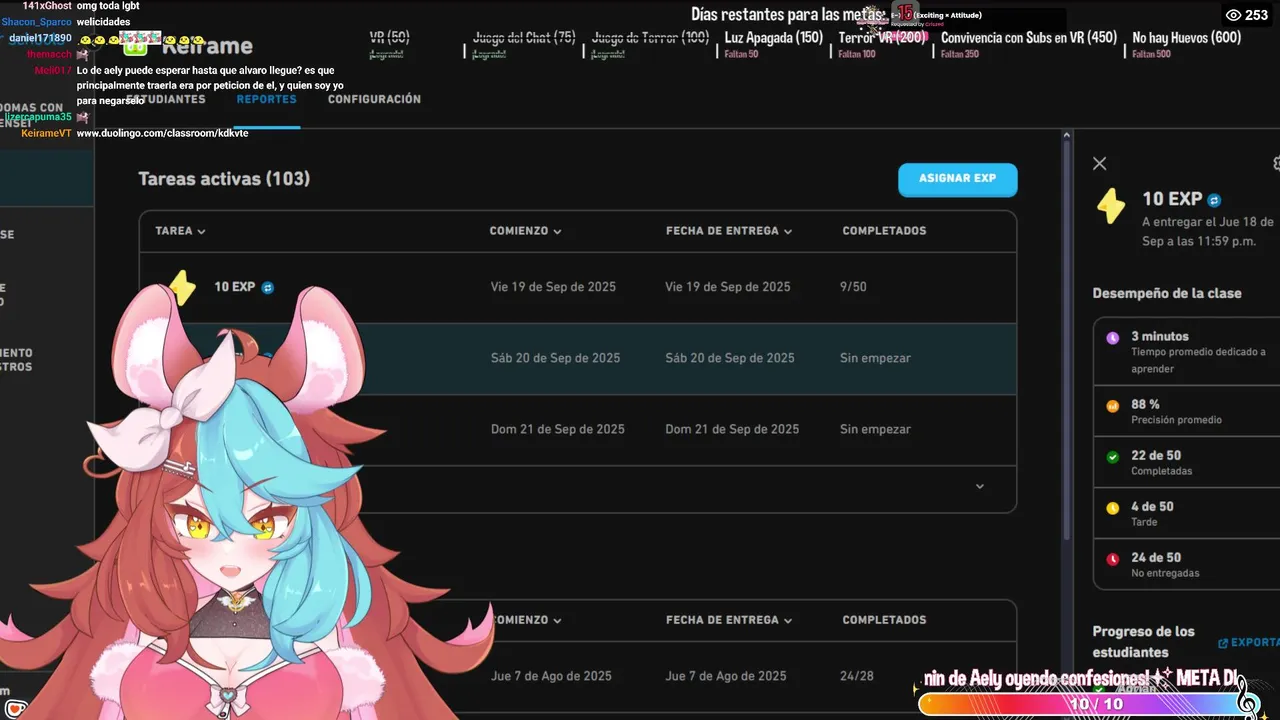1280x720 pixels.
Task: Click the ASIGNAR EXP button
Action: coord(957,179)
